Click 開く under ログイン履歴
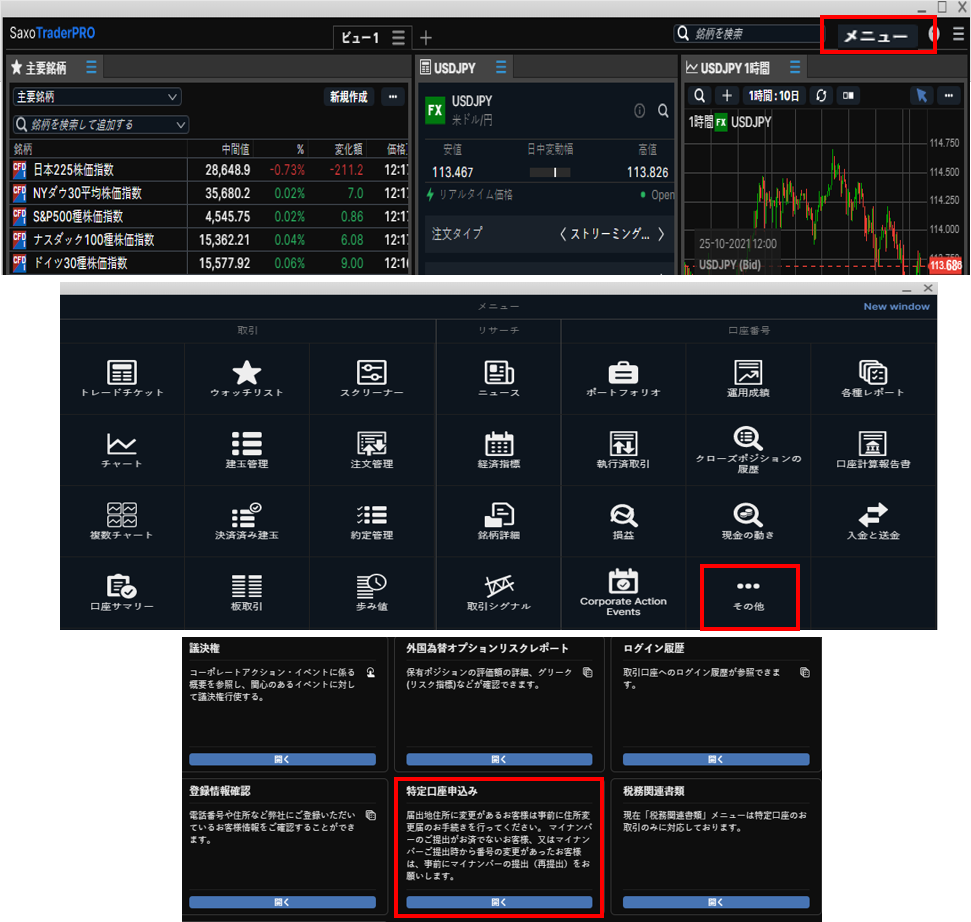The height and width of the screenshot is (922, 971). tap(716, 759)
